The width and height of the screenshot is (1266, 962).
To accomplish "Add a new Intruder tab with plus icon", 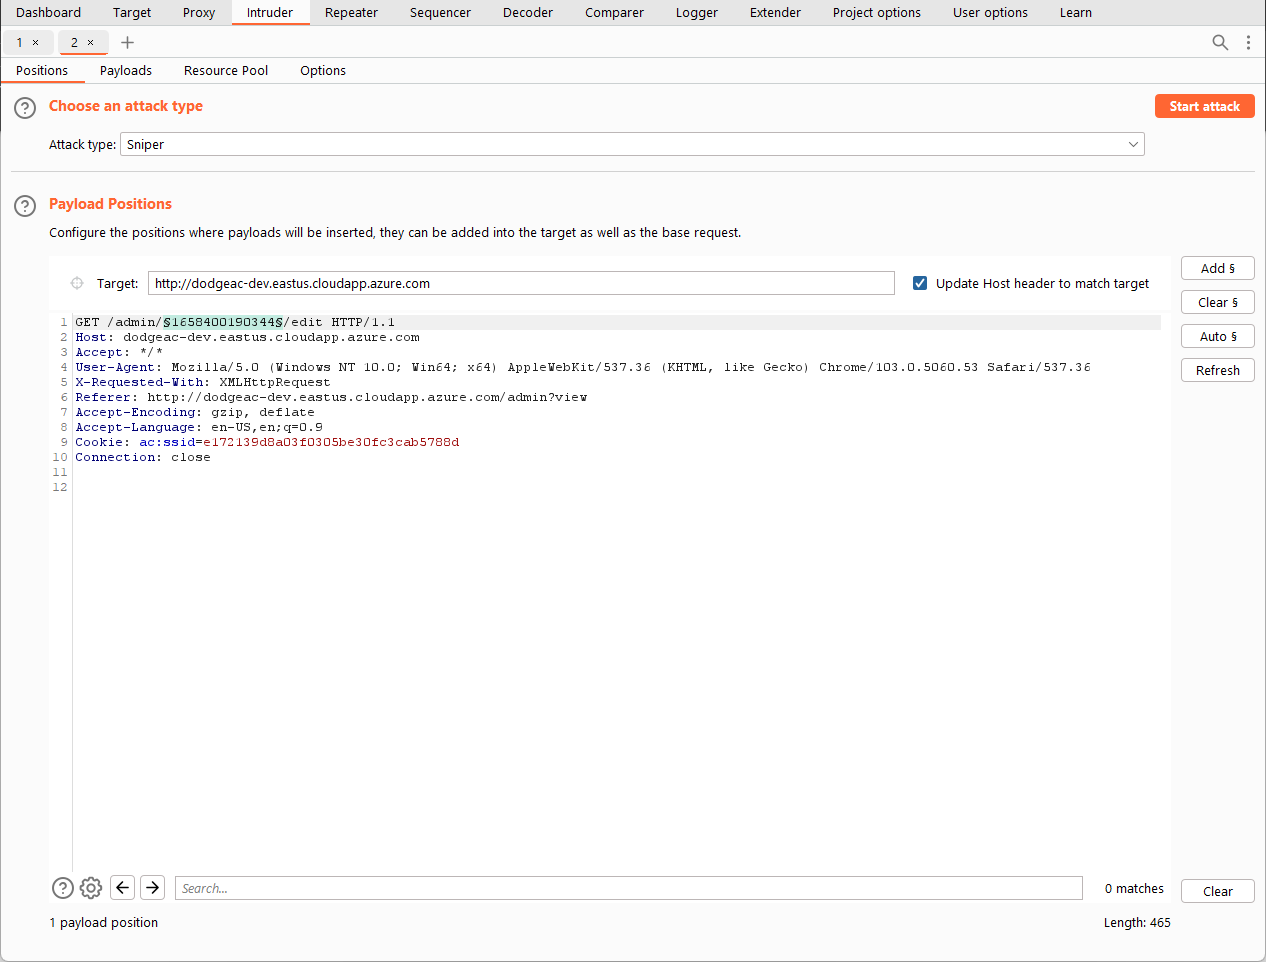I will (x=127, y=42).
